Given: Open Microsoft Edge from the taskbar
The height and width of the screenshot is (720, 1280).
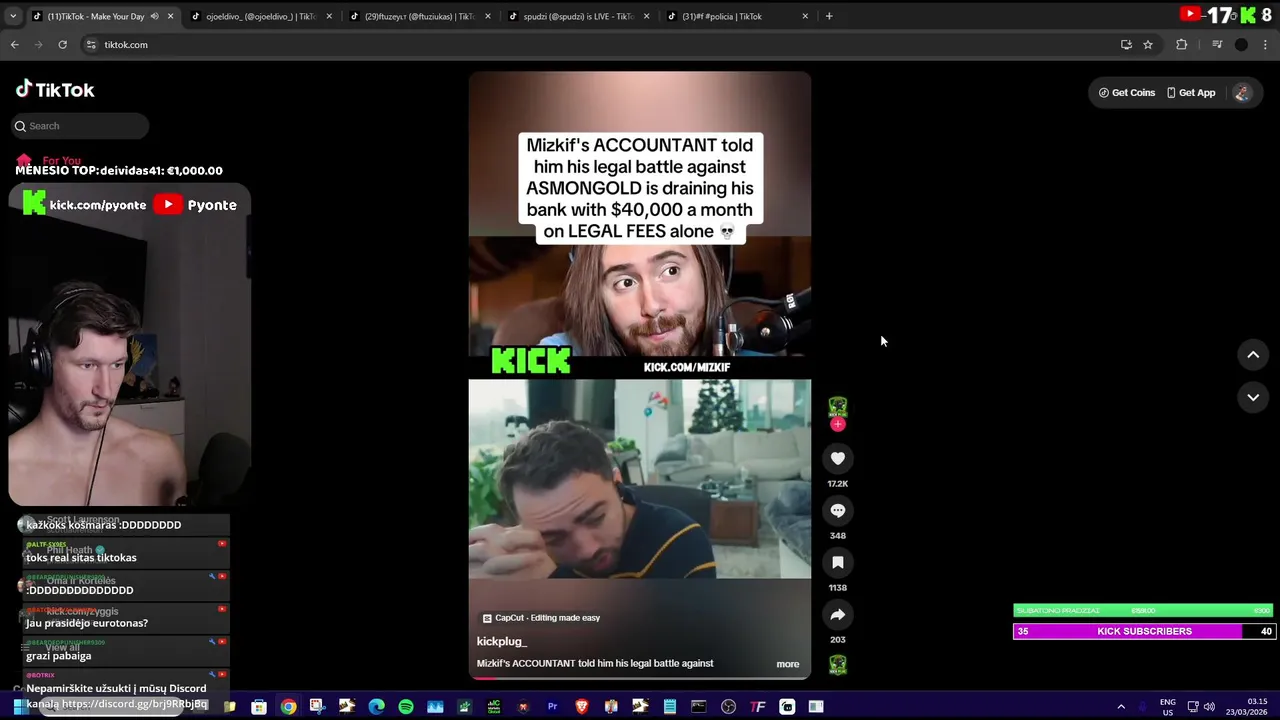Looking at the screenshot, I should click(x=376, y=707).
